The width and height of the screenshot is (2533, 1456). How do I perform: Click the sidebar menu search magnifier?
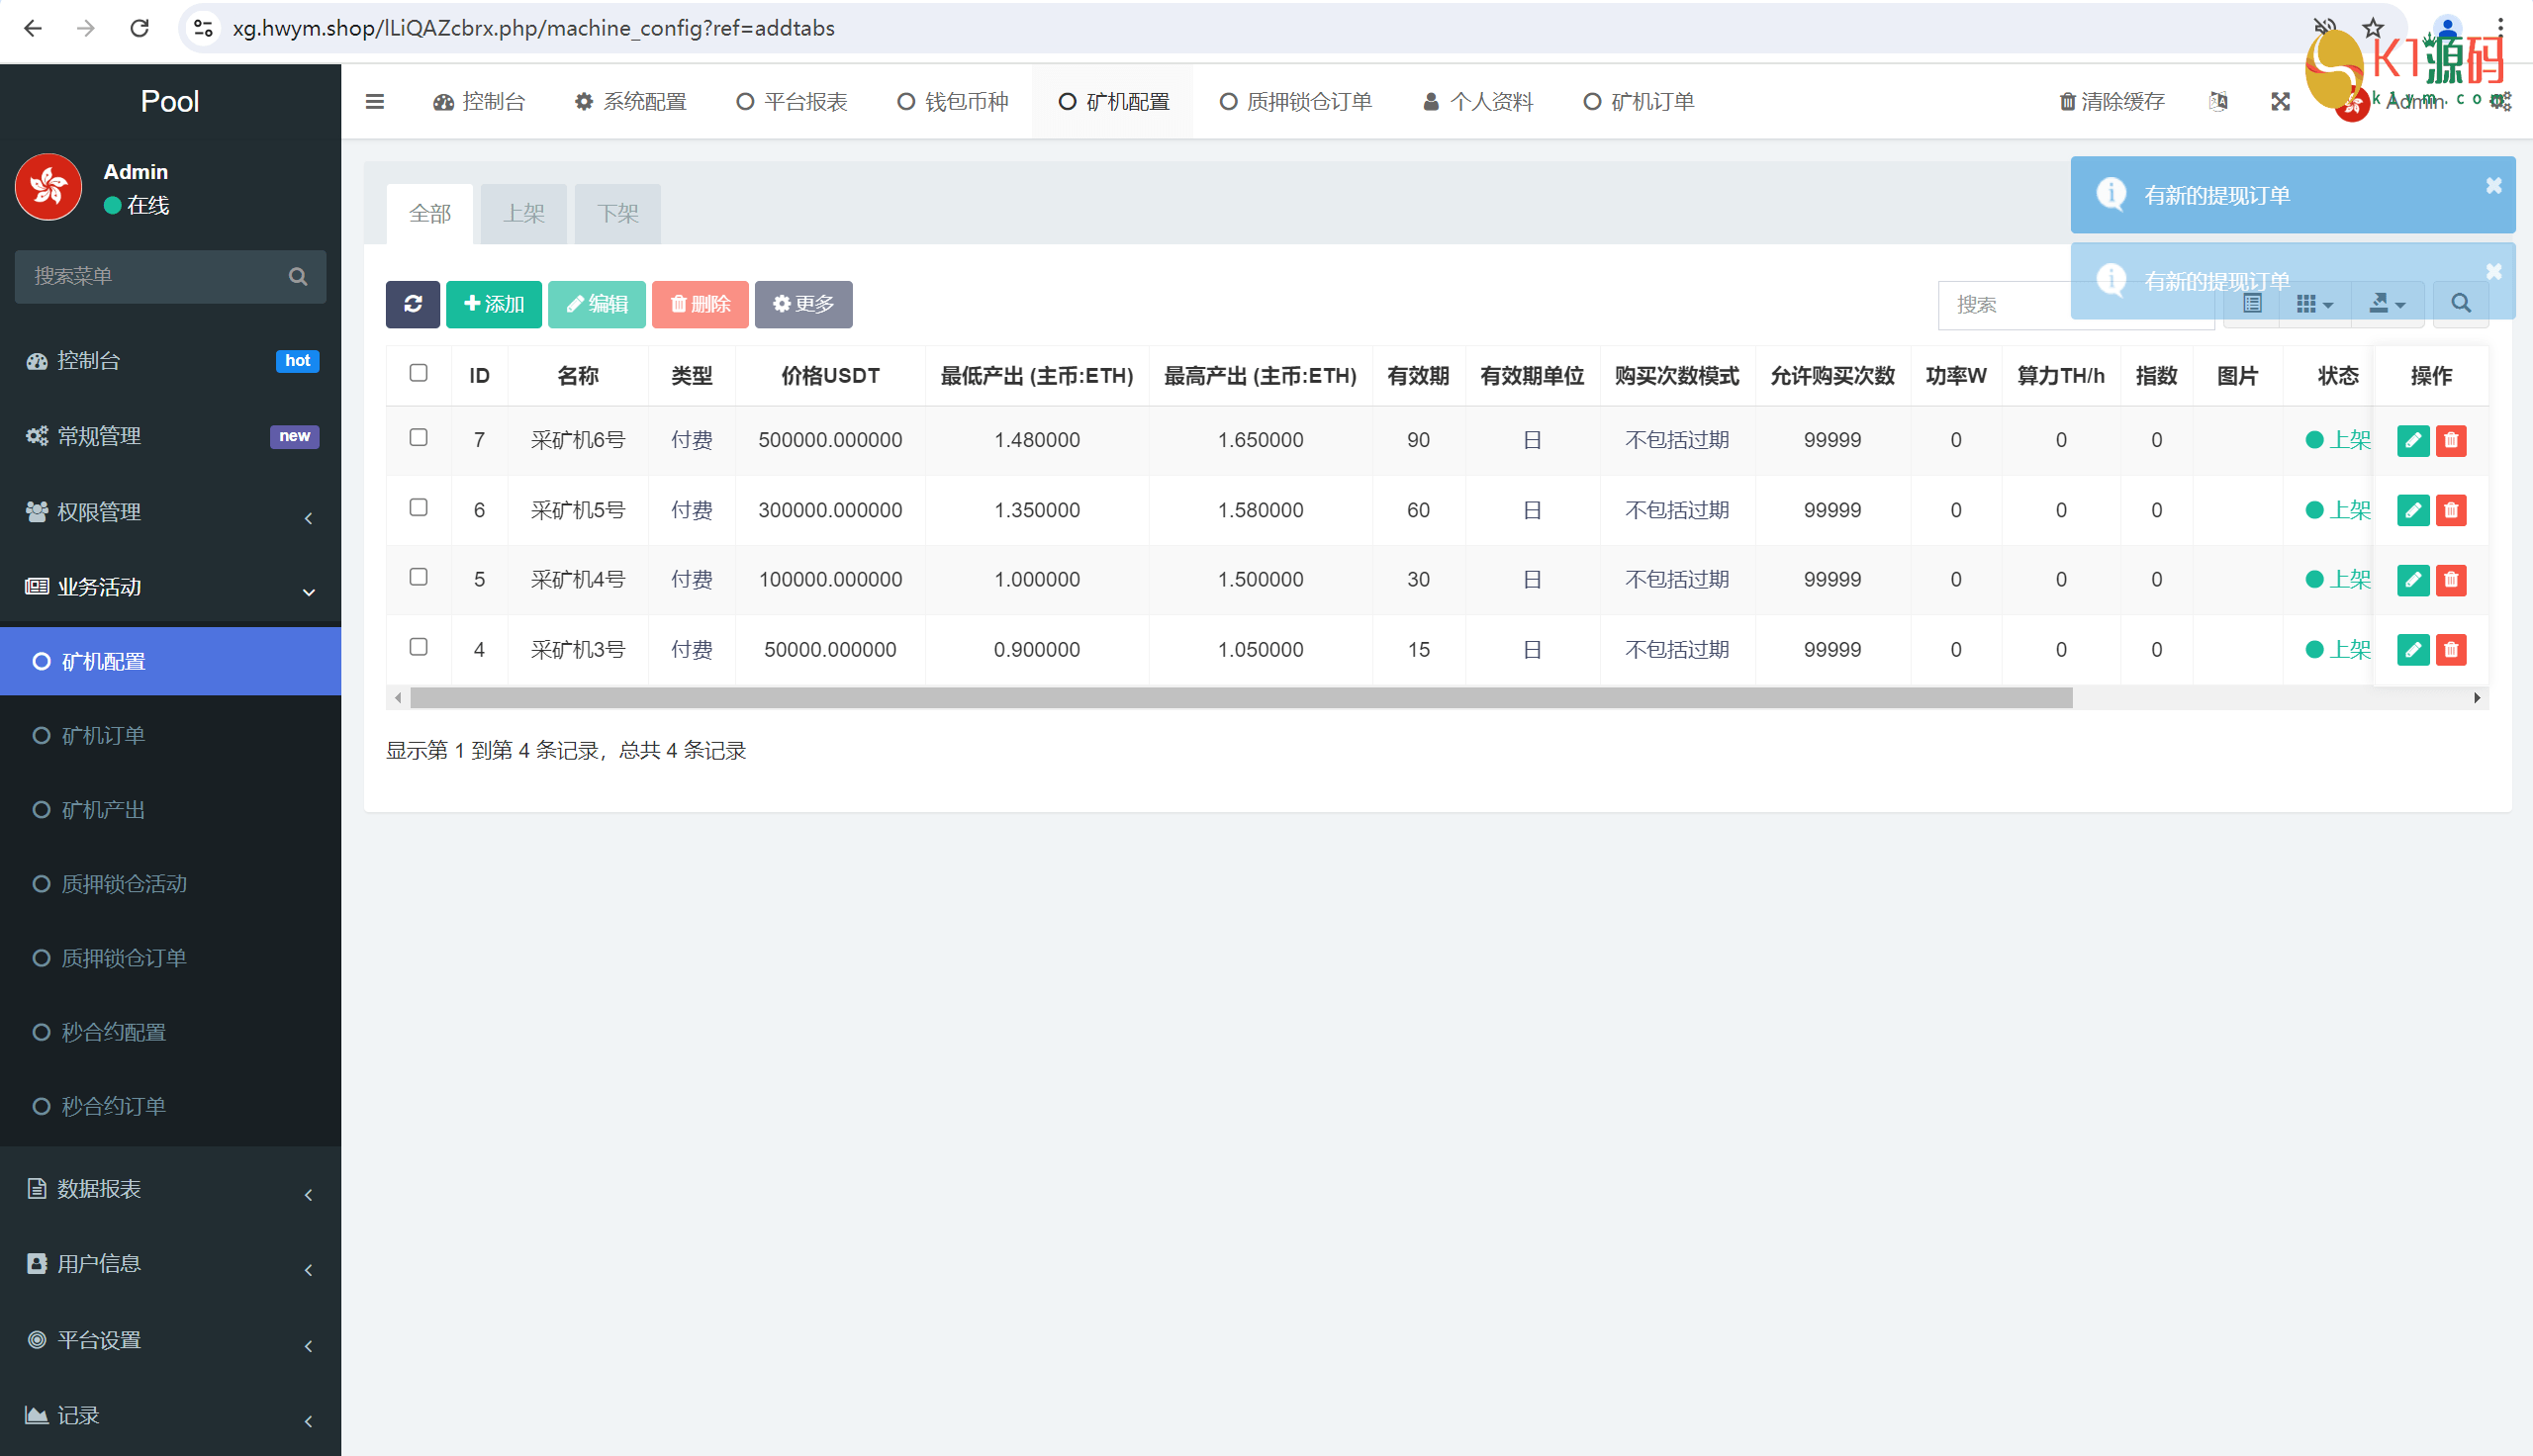(x=298, y=277)
